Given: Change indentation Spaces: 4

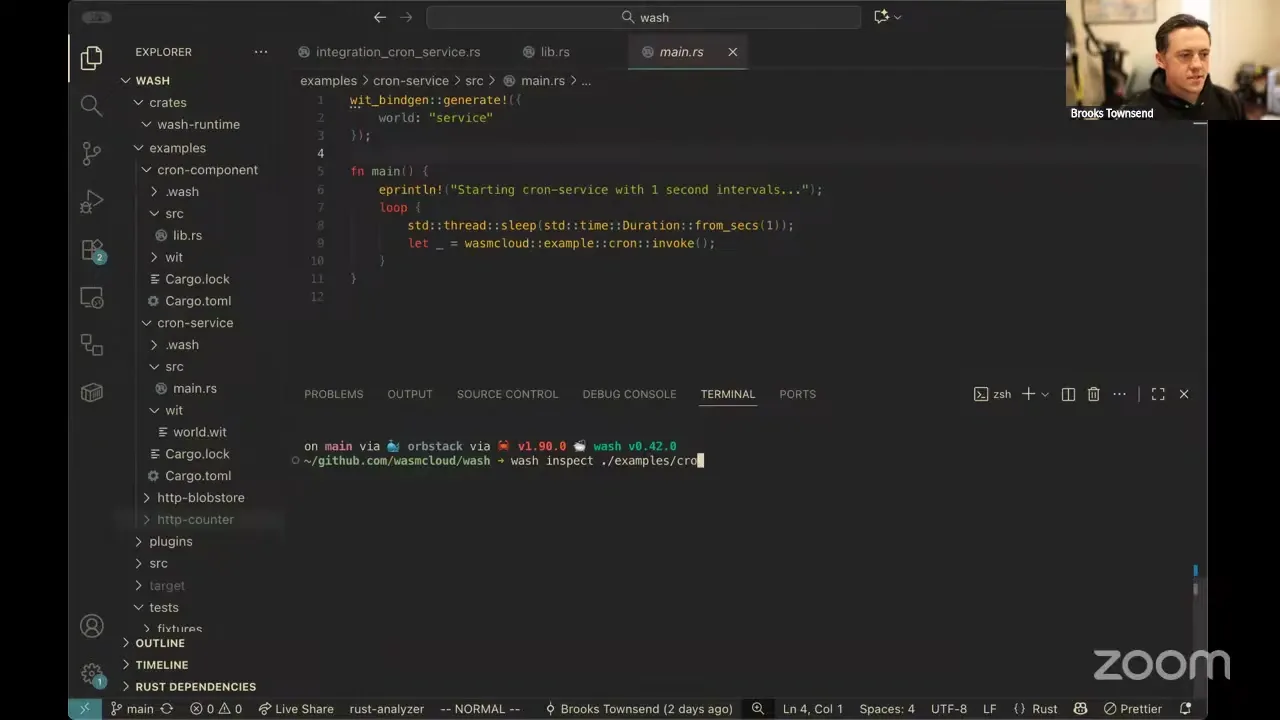Looking at the screenshot, I should click(887, 708).
